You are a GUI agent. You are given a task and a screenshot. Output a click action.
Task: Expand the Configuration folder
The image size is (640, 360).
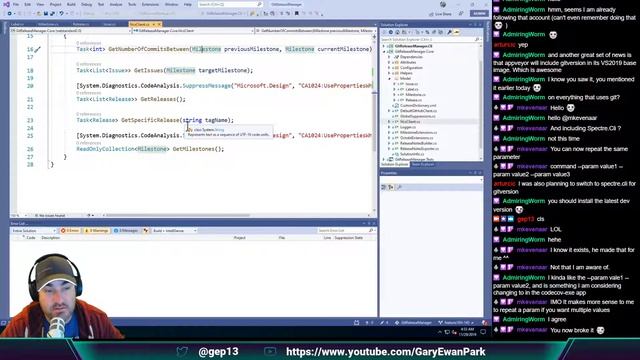[x=389, y=68]
